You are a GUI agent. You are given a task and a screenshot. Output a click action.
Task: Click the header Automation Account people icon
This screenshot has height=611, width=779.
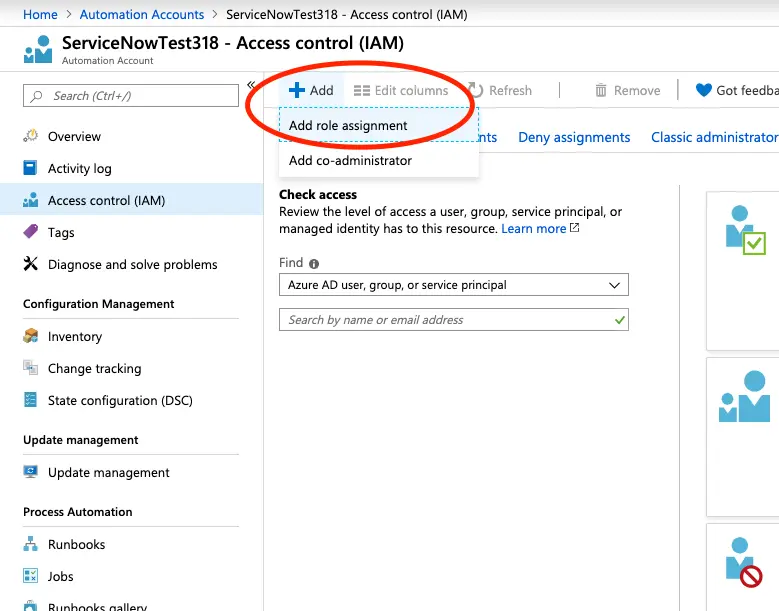point(38,49)
